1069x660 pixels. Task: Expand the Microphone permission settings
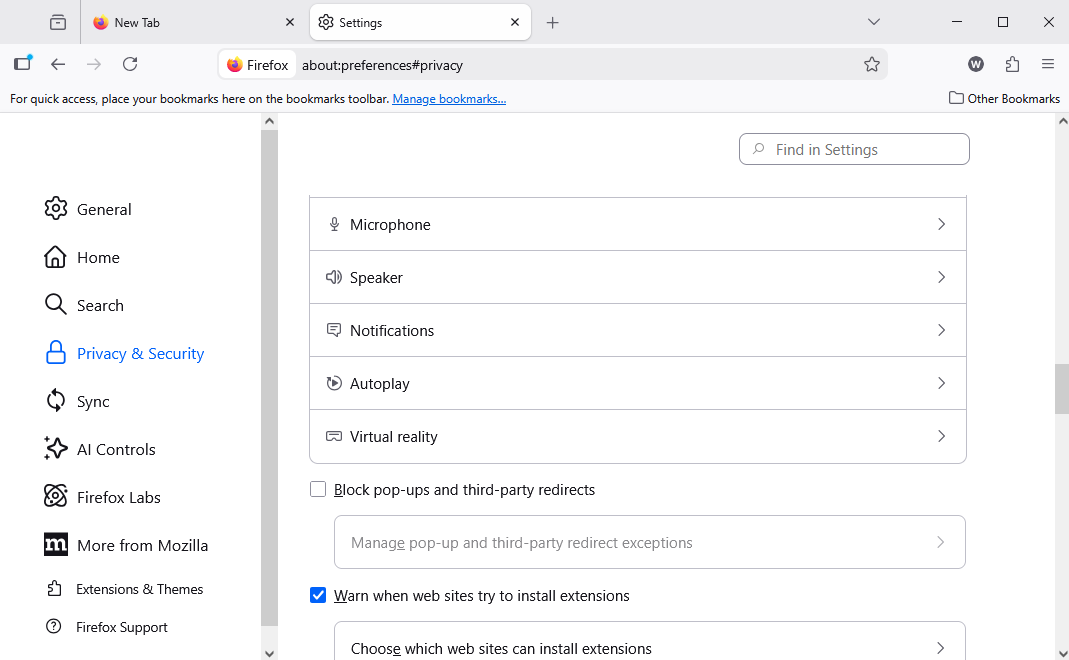click(x=637, y=224)
